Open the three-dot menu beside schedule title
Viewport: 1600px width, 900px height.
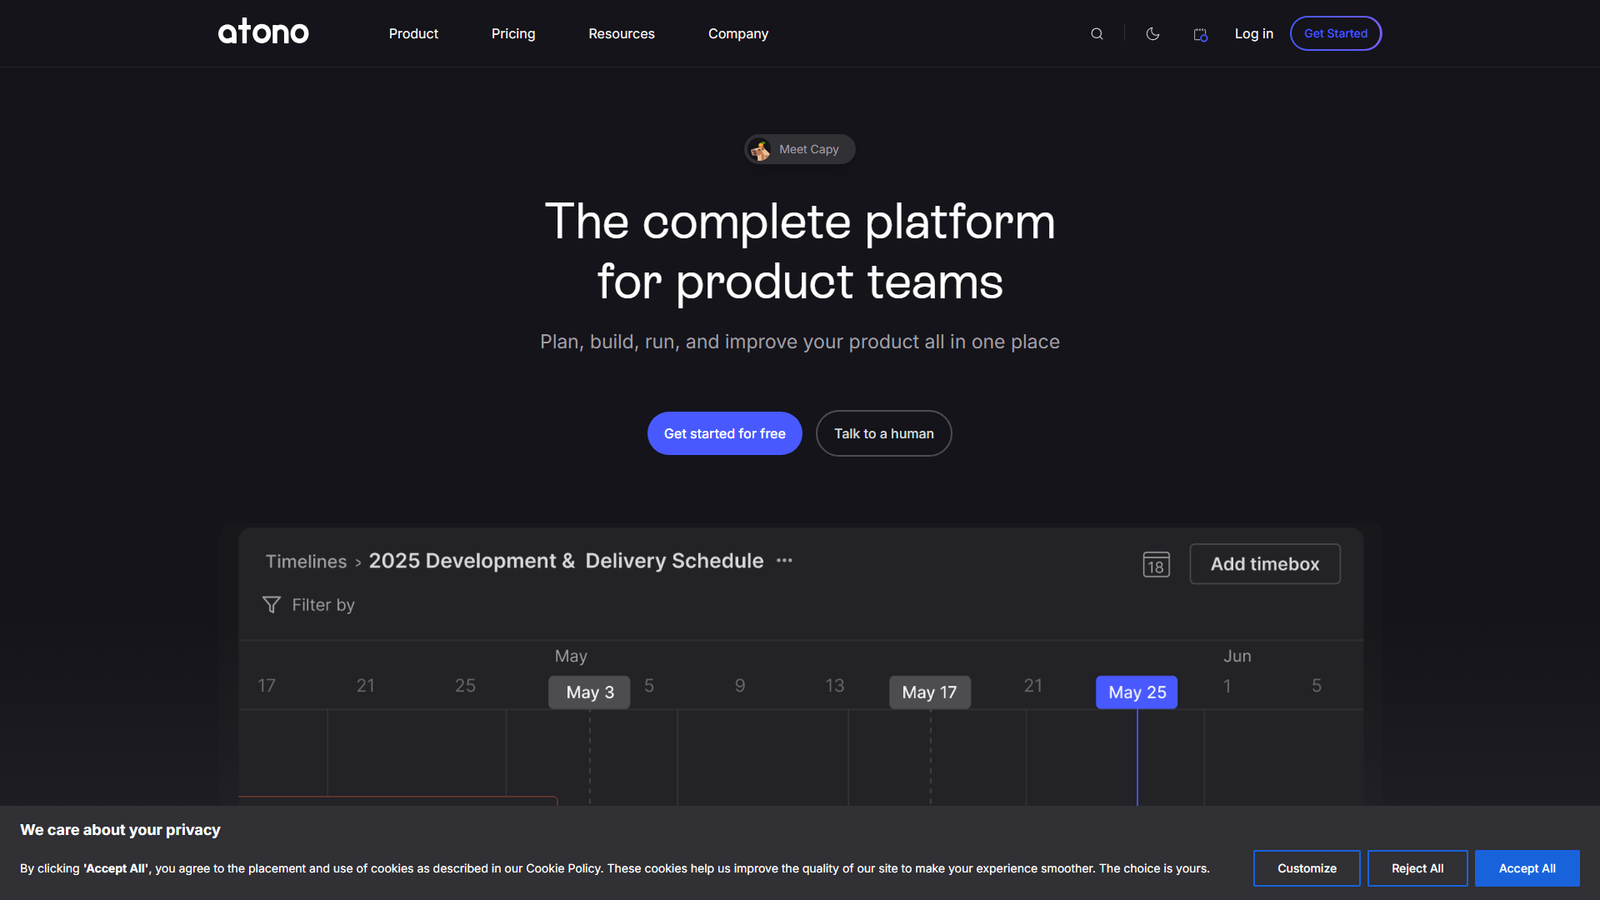(x=784, y=561)
